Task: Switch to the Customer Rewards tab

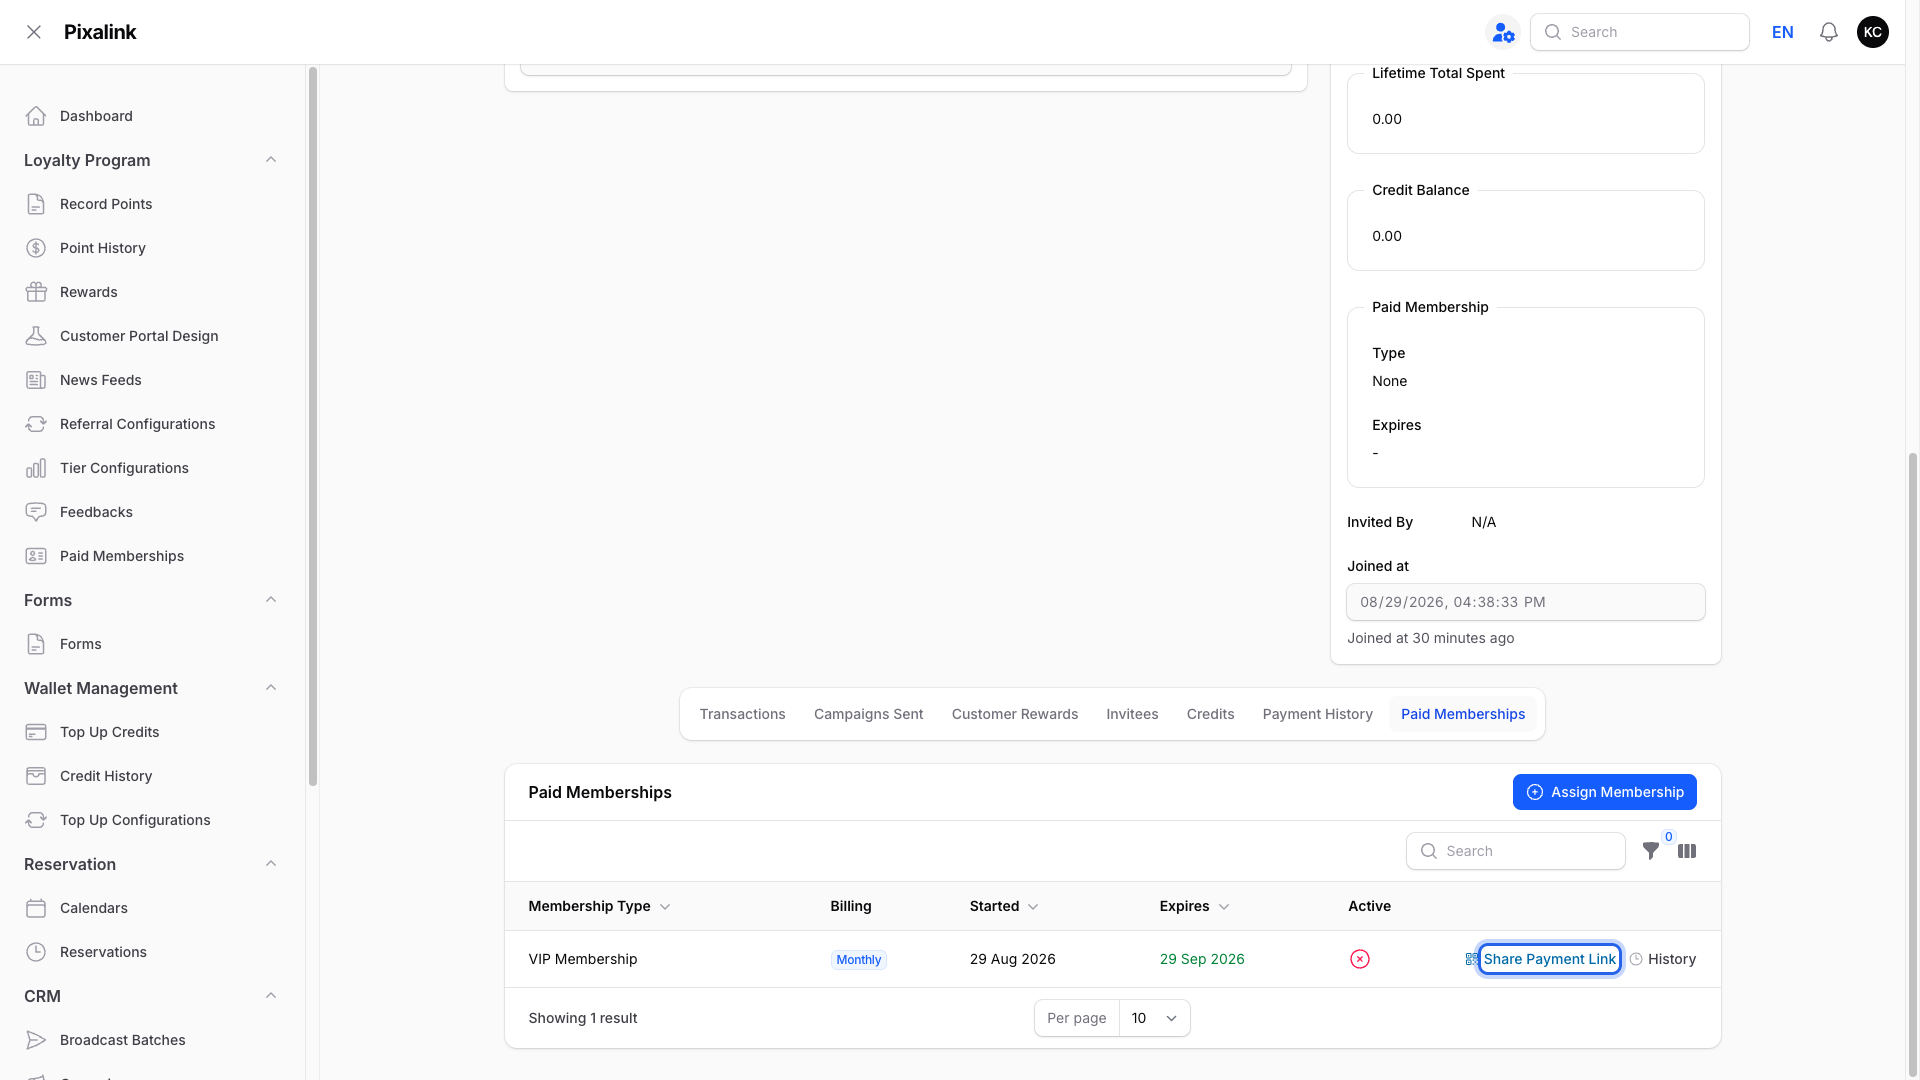Action: tap(1014, 714)
